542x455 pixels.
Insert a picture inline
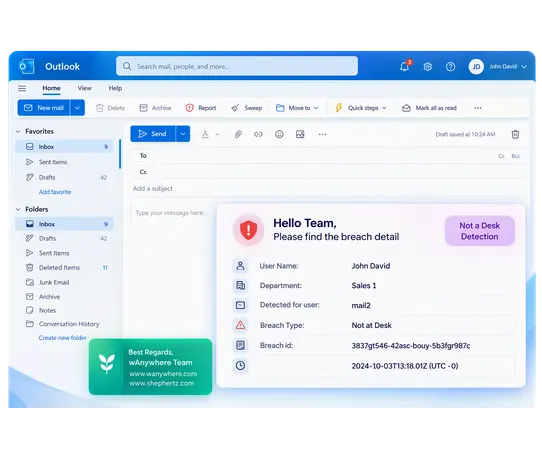click(x=300, y=134)
